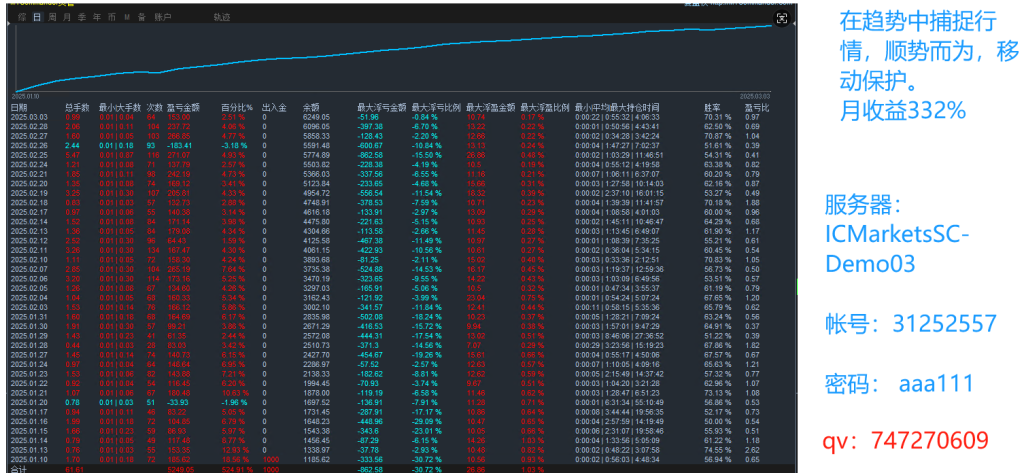Switch to the 综 summary tab
This screenshot has height=473, width=1024.
click(x=22, y=18)
